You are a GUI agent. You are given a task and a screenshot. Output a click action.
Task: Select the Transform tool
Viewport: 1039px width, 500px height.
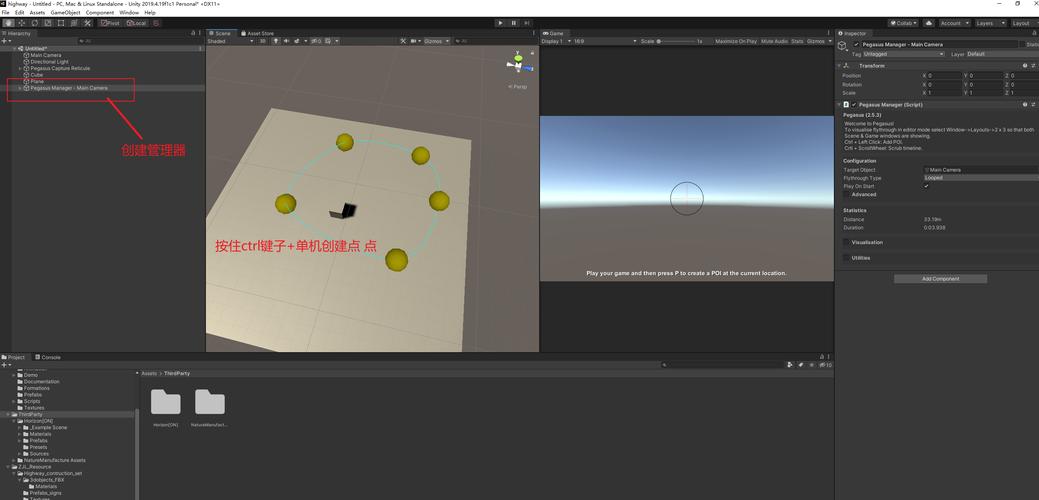click(x=74, y=23)
